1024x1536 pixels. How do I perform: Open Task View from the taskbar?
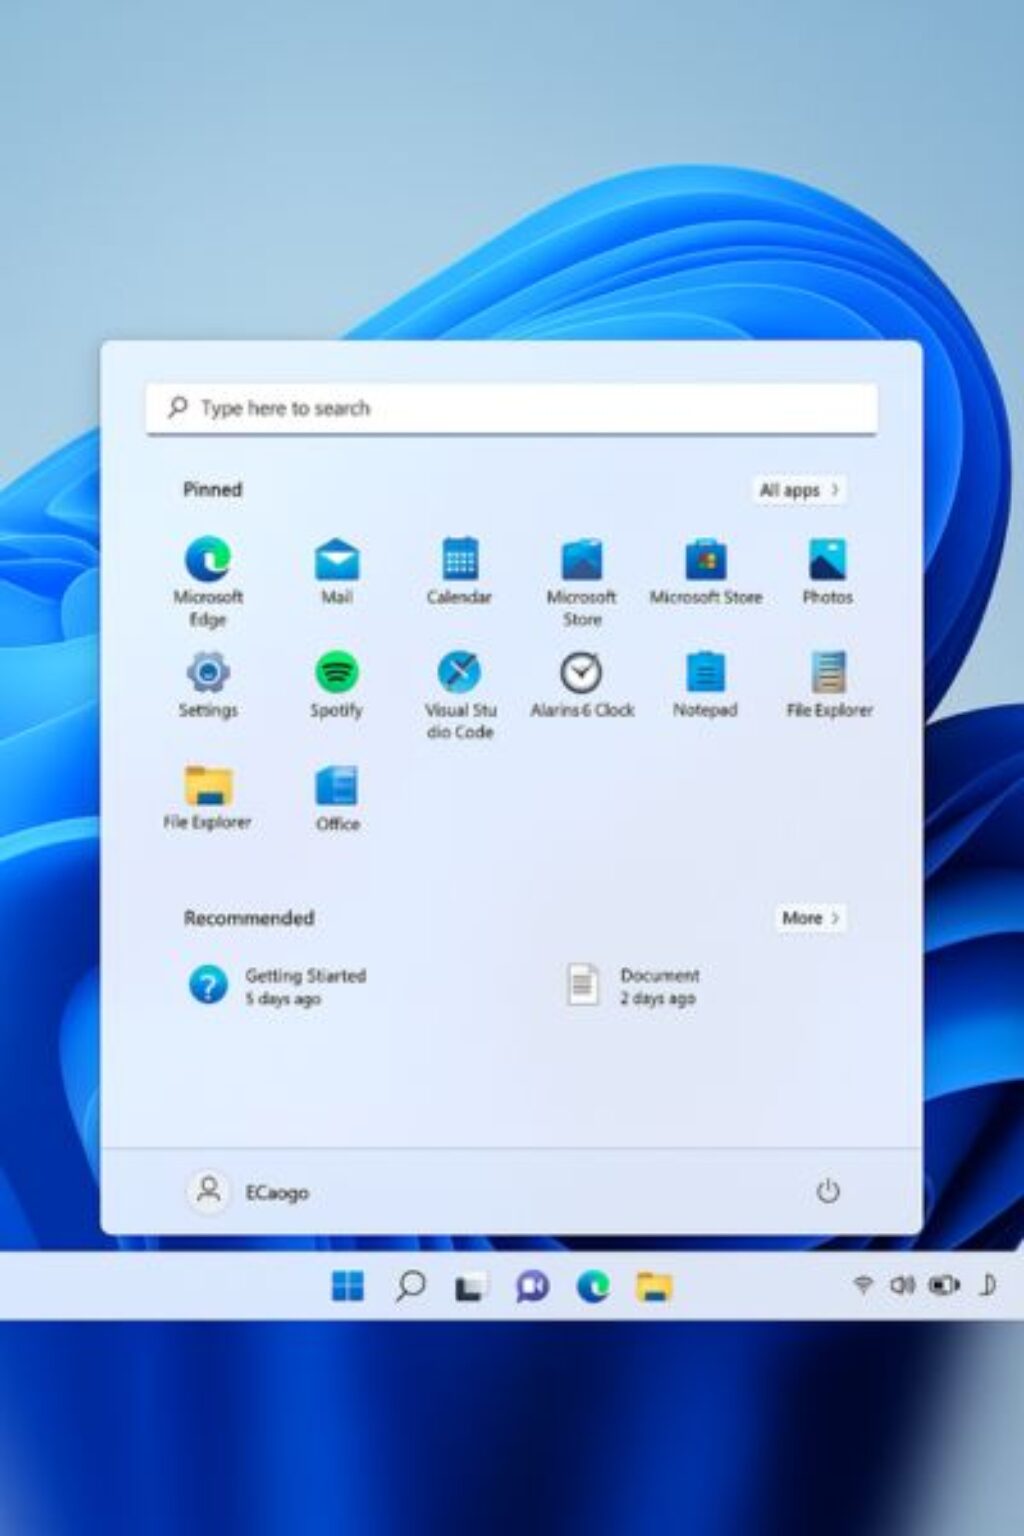click(470, 1287)
